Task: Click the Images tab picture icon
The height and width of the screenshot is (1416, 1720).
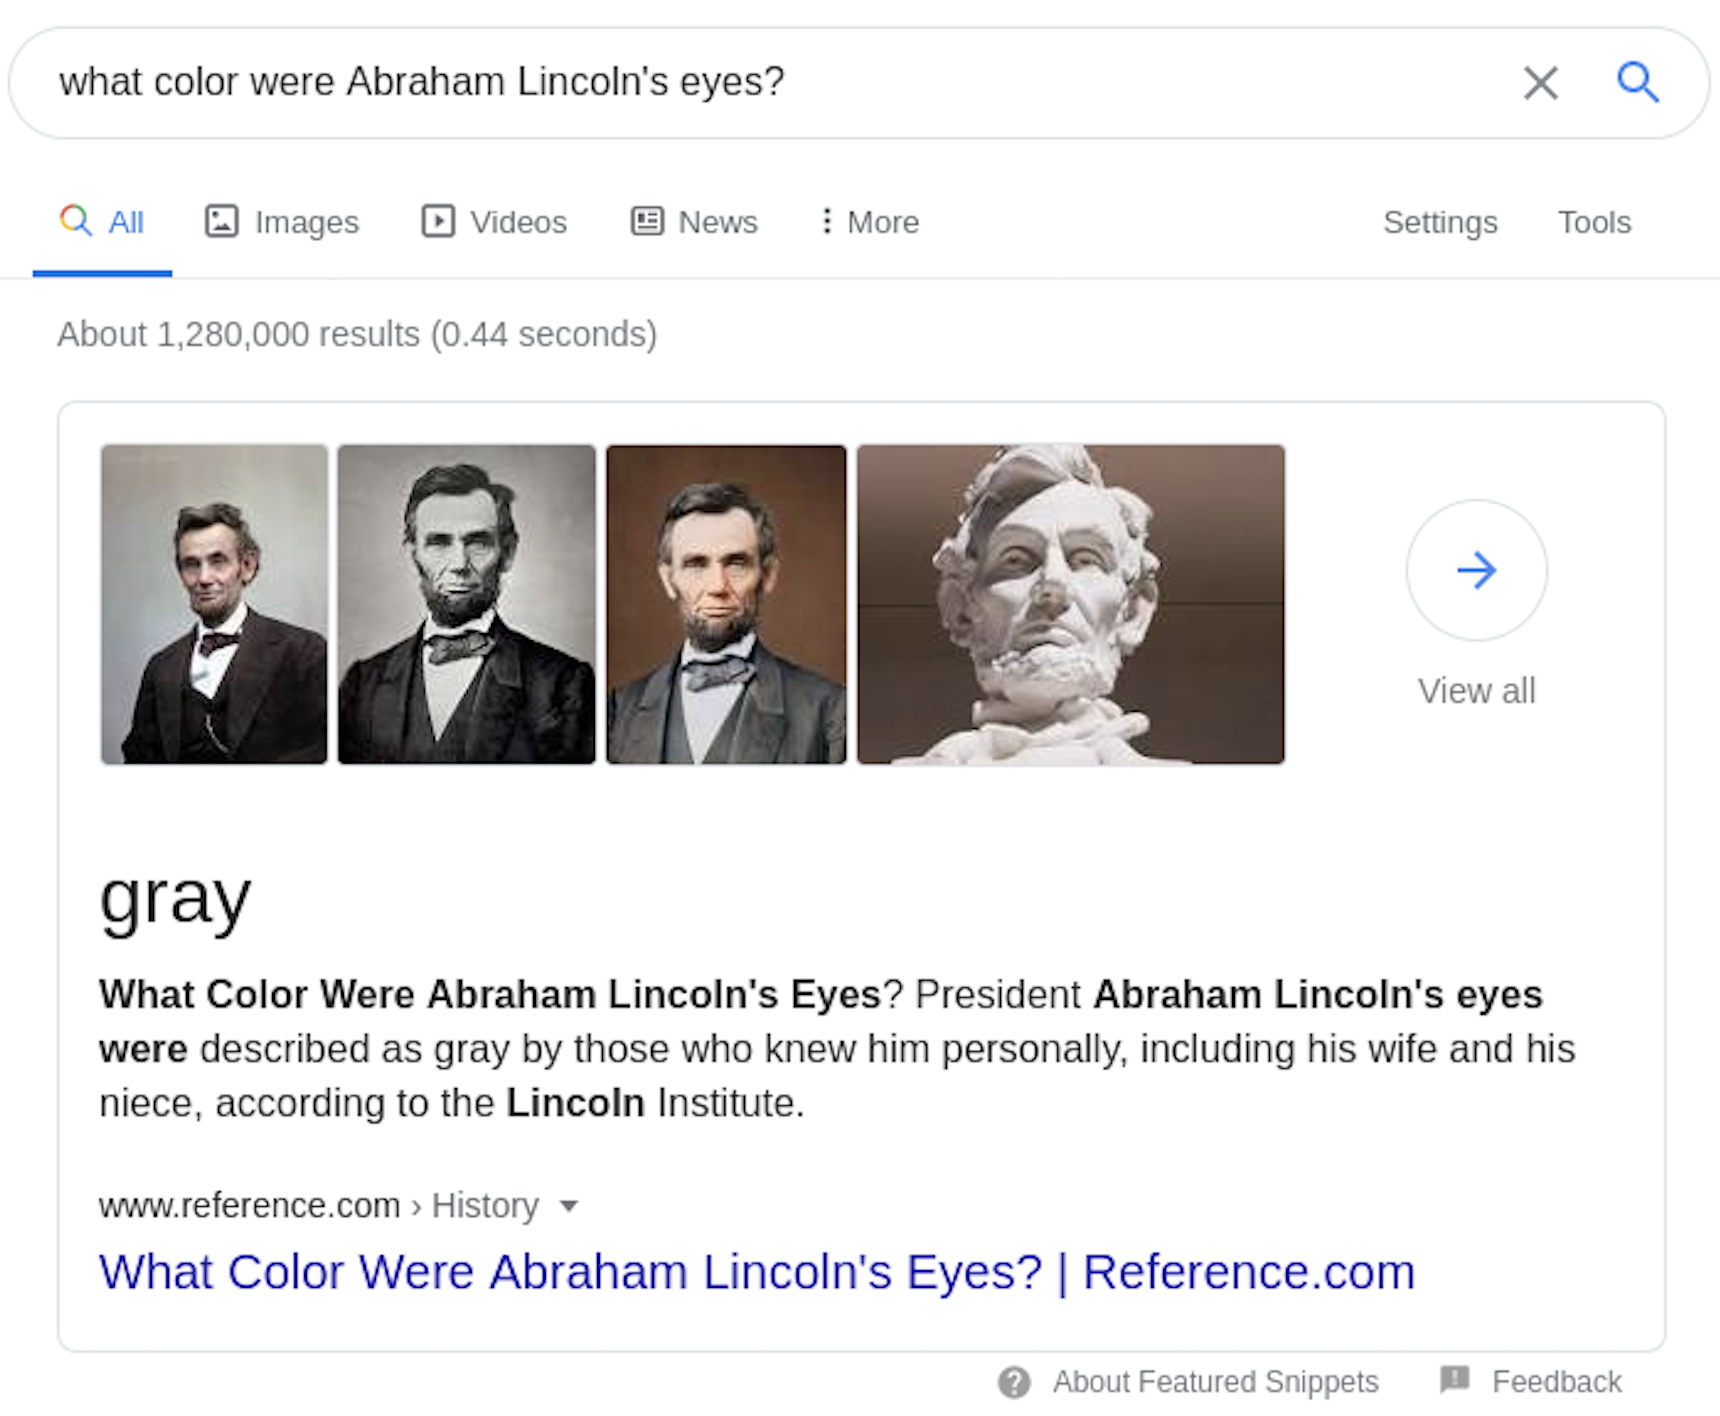Action: point(221,221)
